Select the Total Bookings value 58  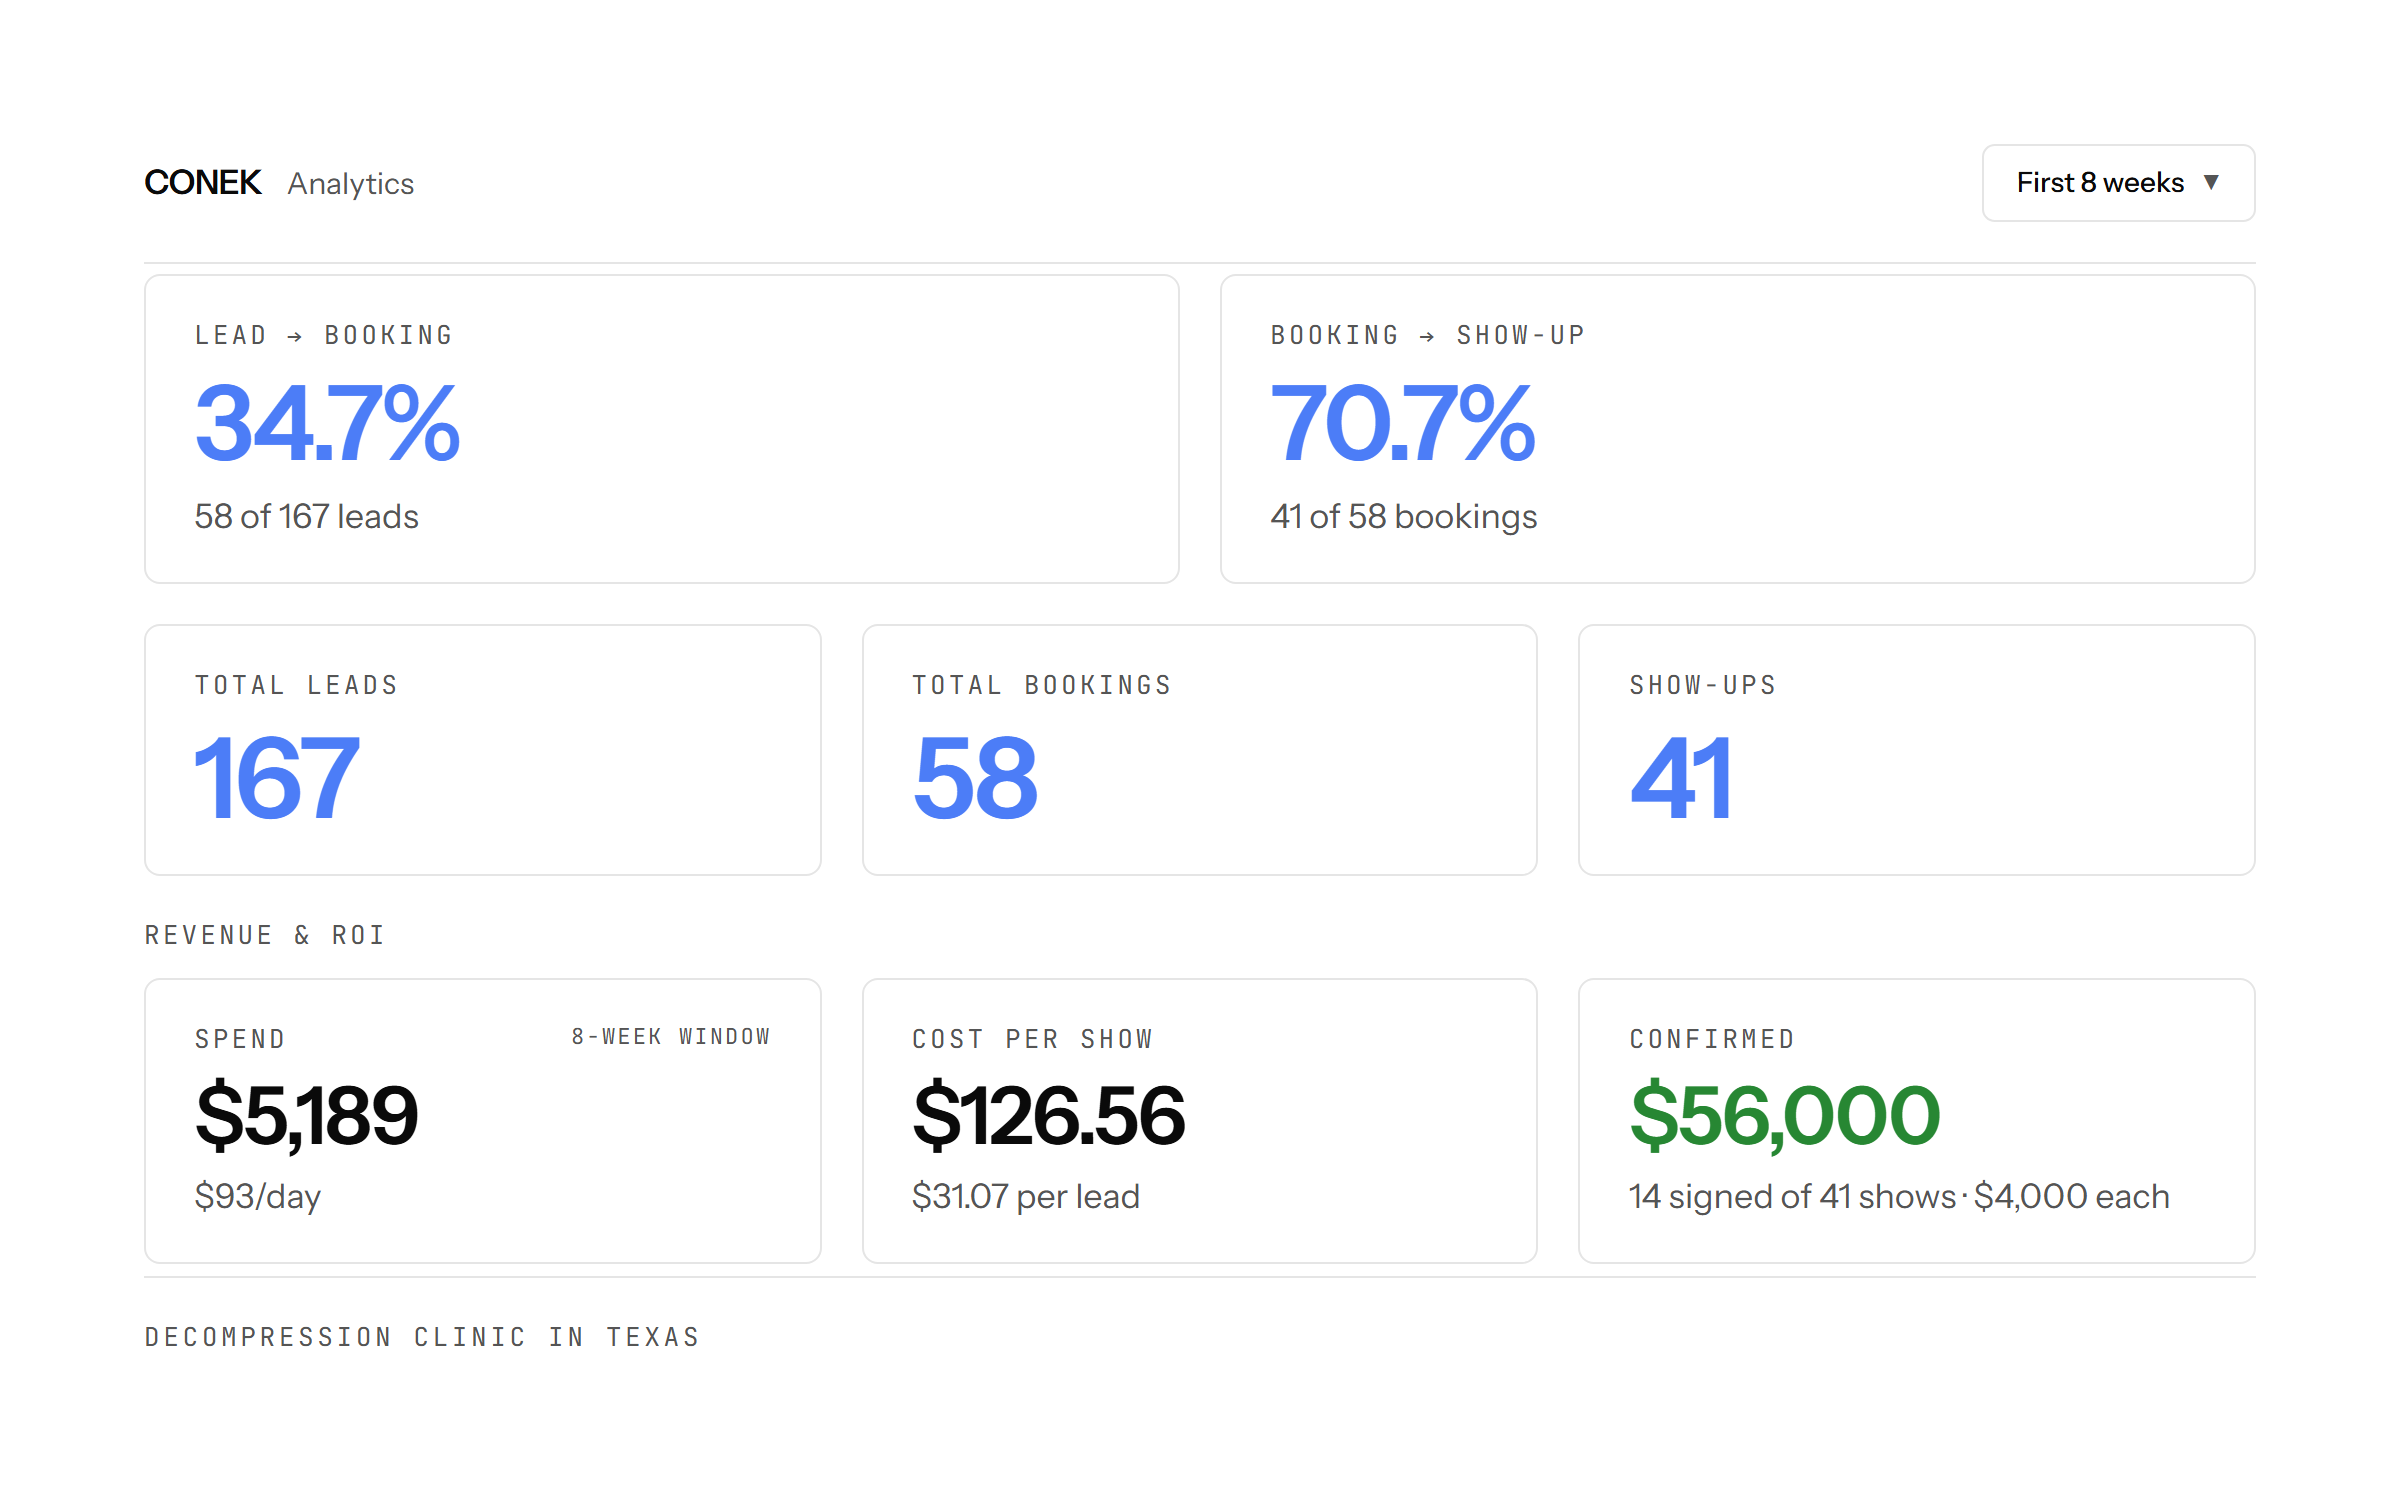coord(976,777)
